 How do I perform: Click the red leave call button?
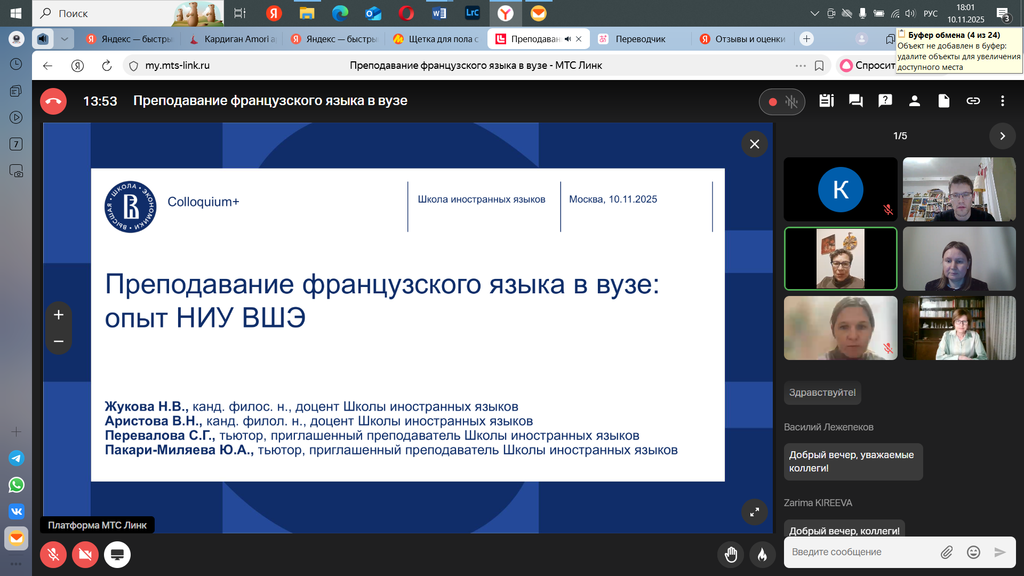54,101
